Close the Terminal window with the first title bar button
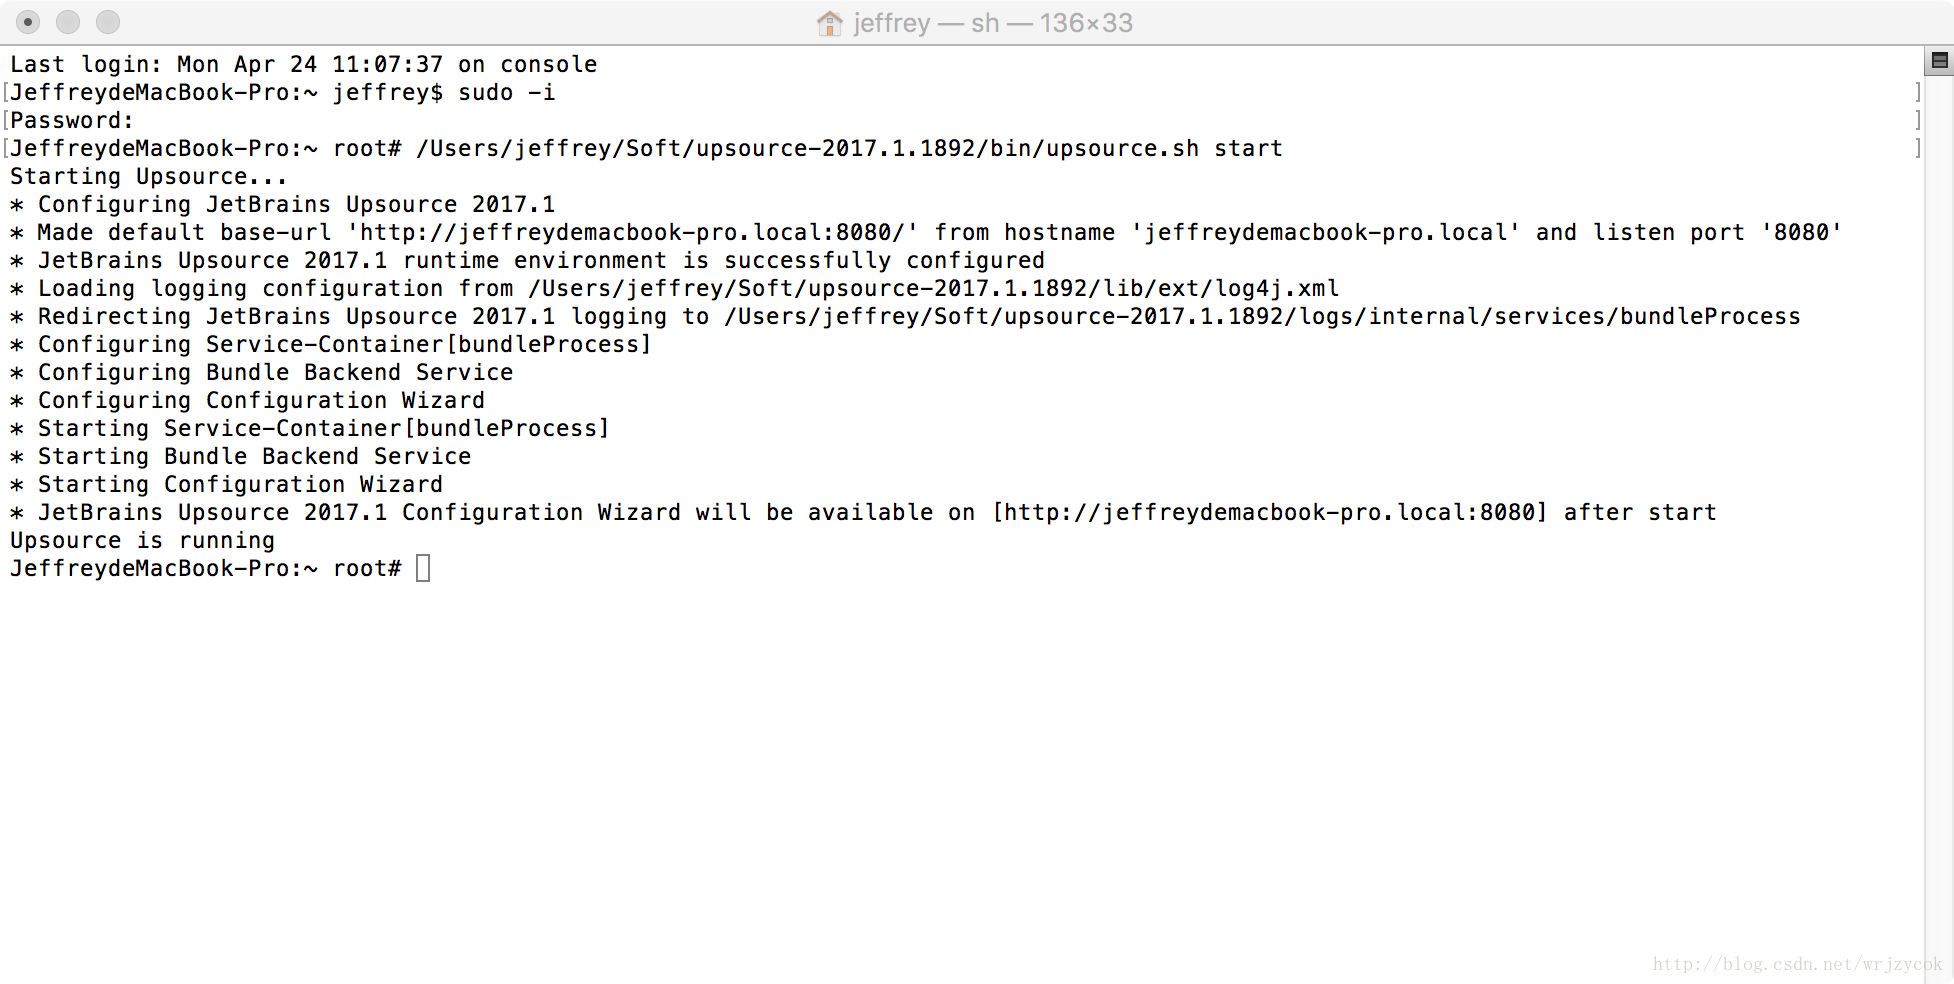 tap(28, 21)
